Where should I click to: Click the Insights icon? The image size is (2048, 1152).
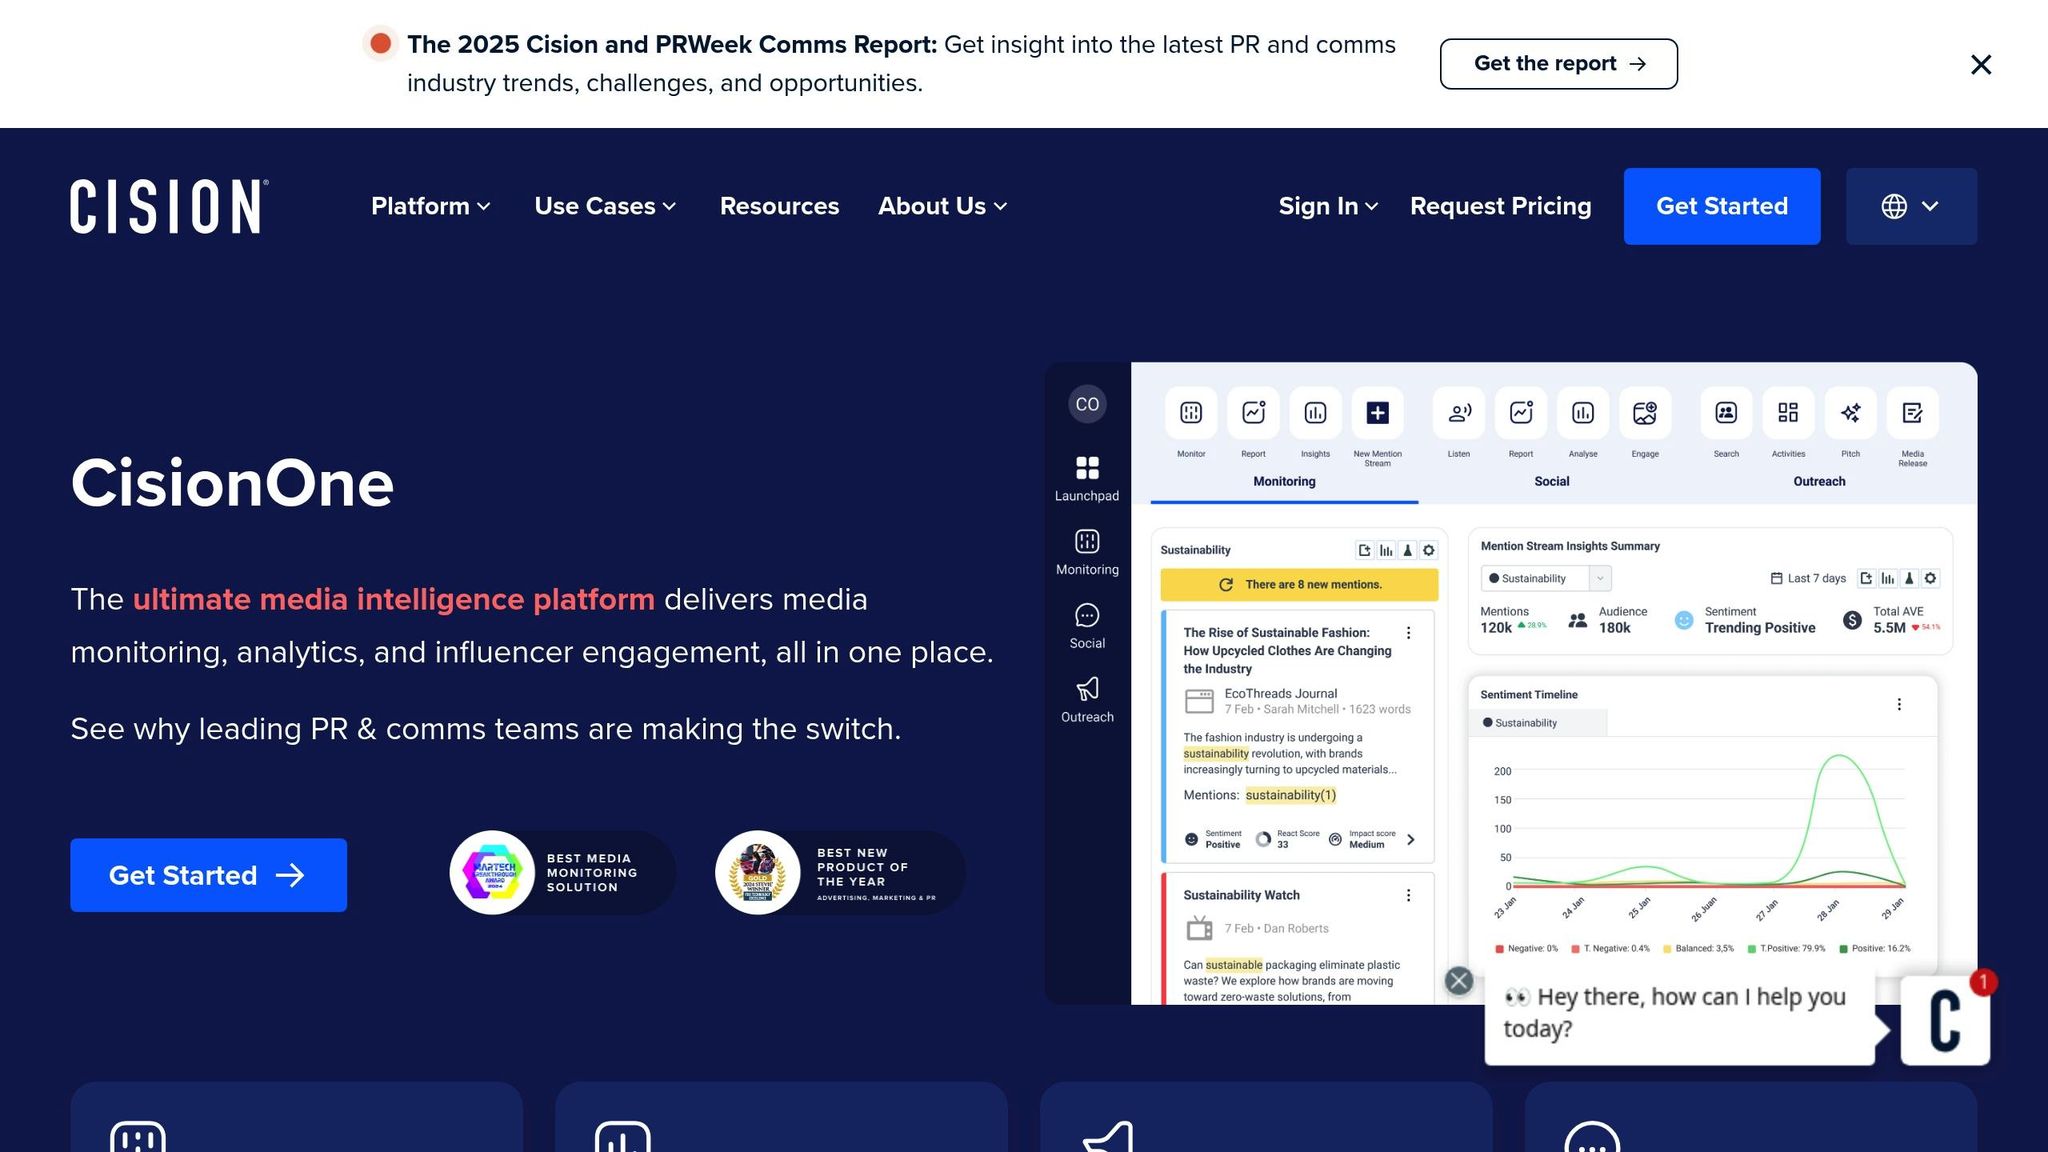coord(1315,413)
